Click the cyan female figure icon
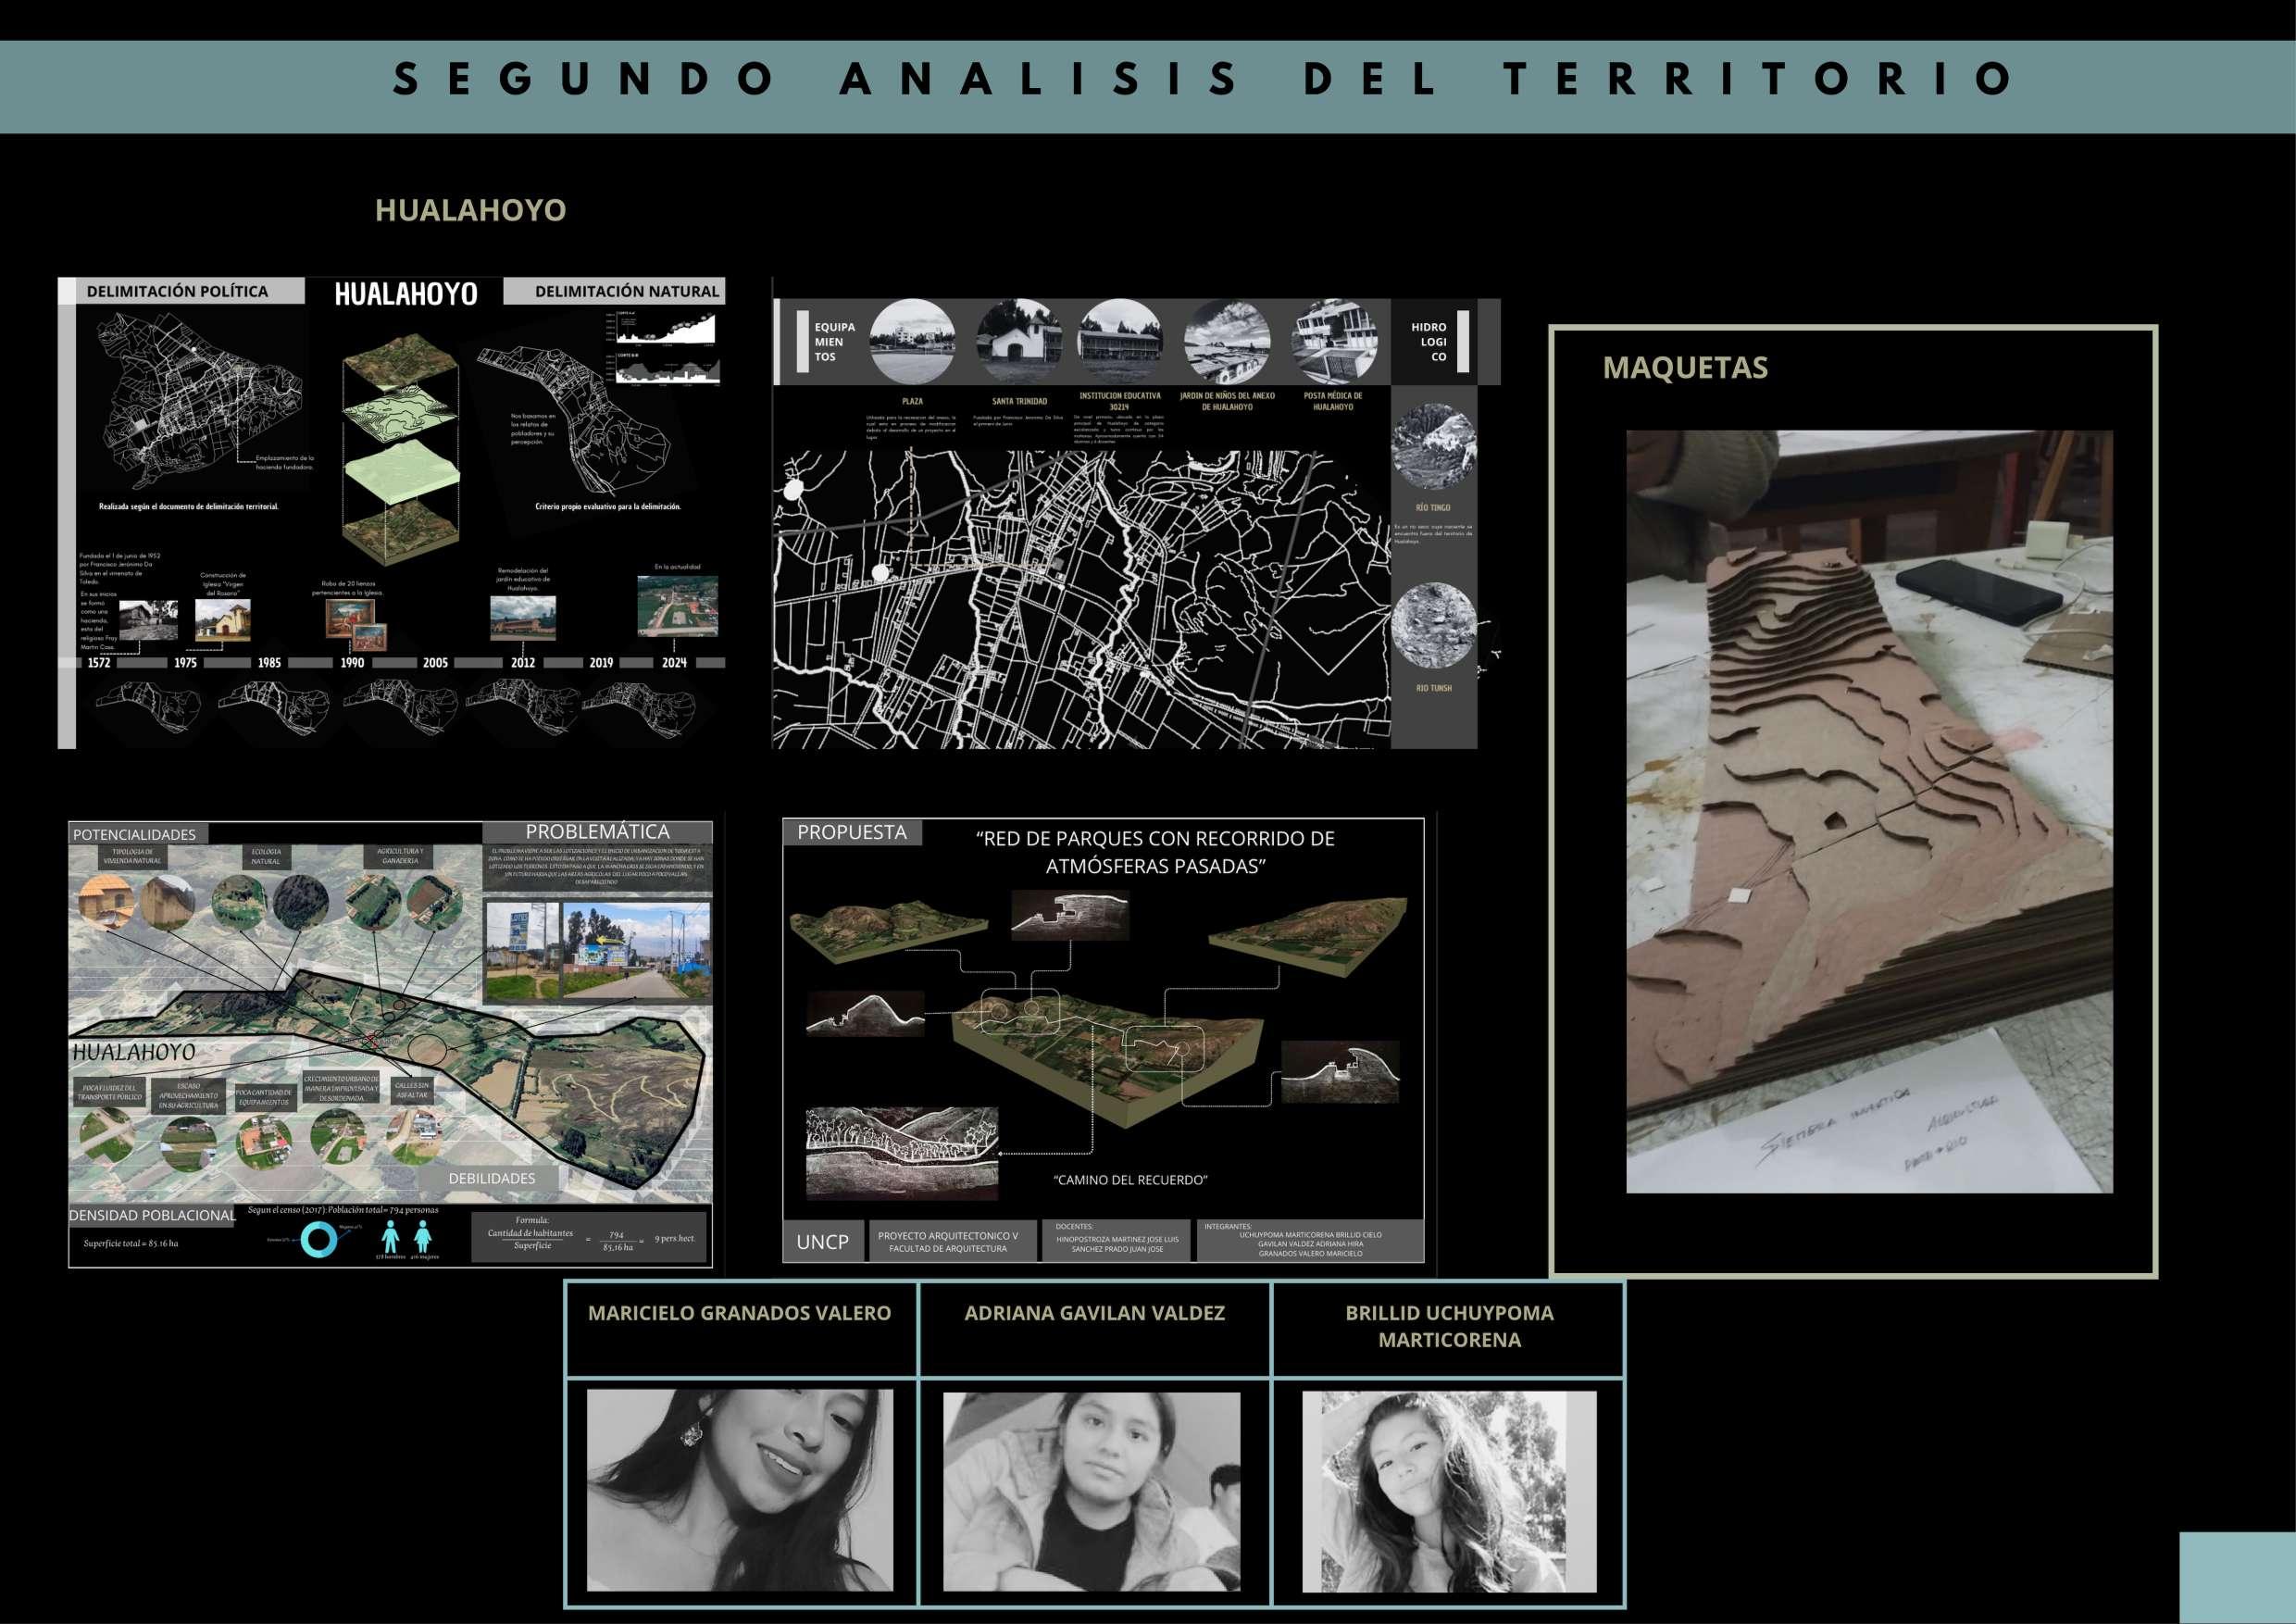Screen dimensions: 2296x1624 click(x=423, y=1236)
